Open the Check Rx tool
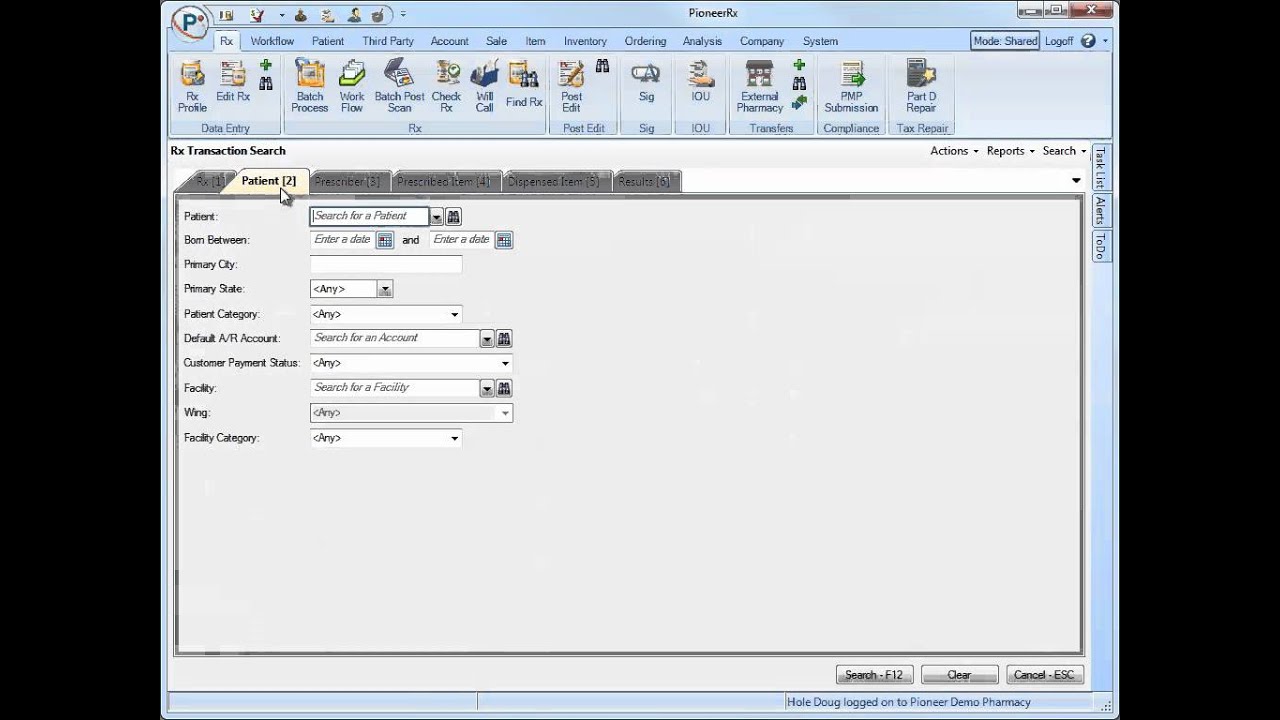 [x=446, y=86]
